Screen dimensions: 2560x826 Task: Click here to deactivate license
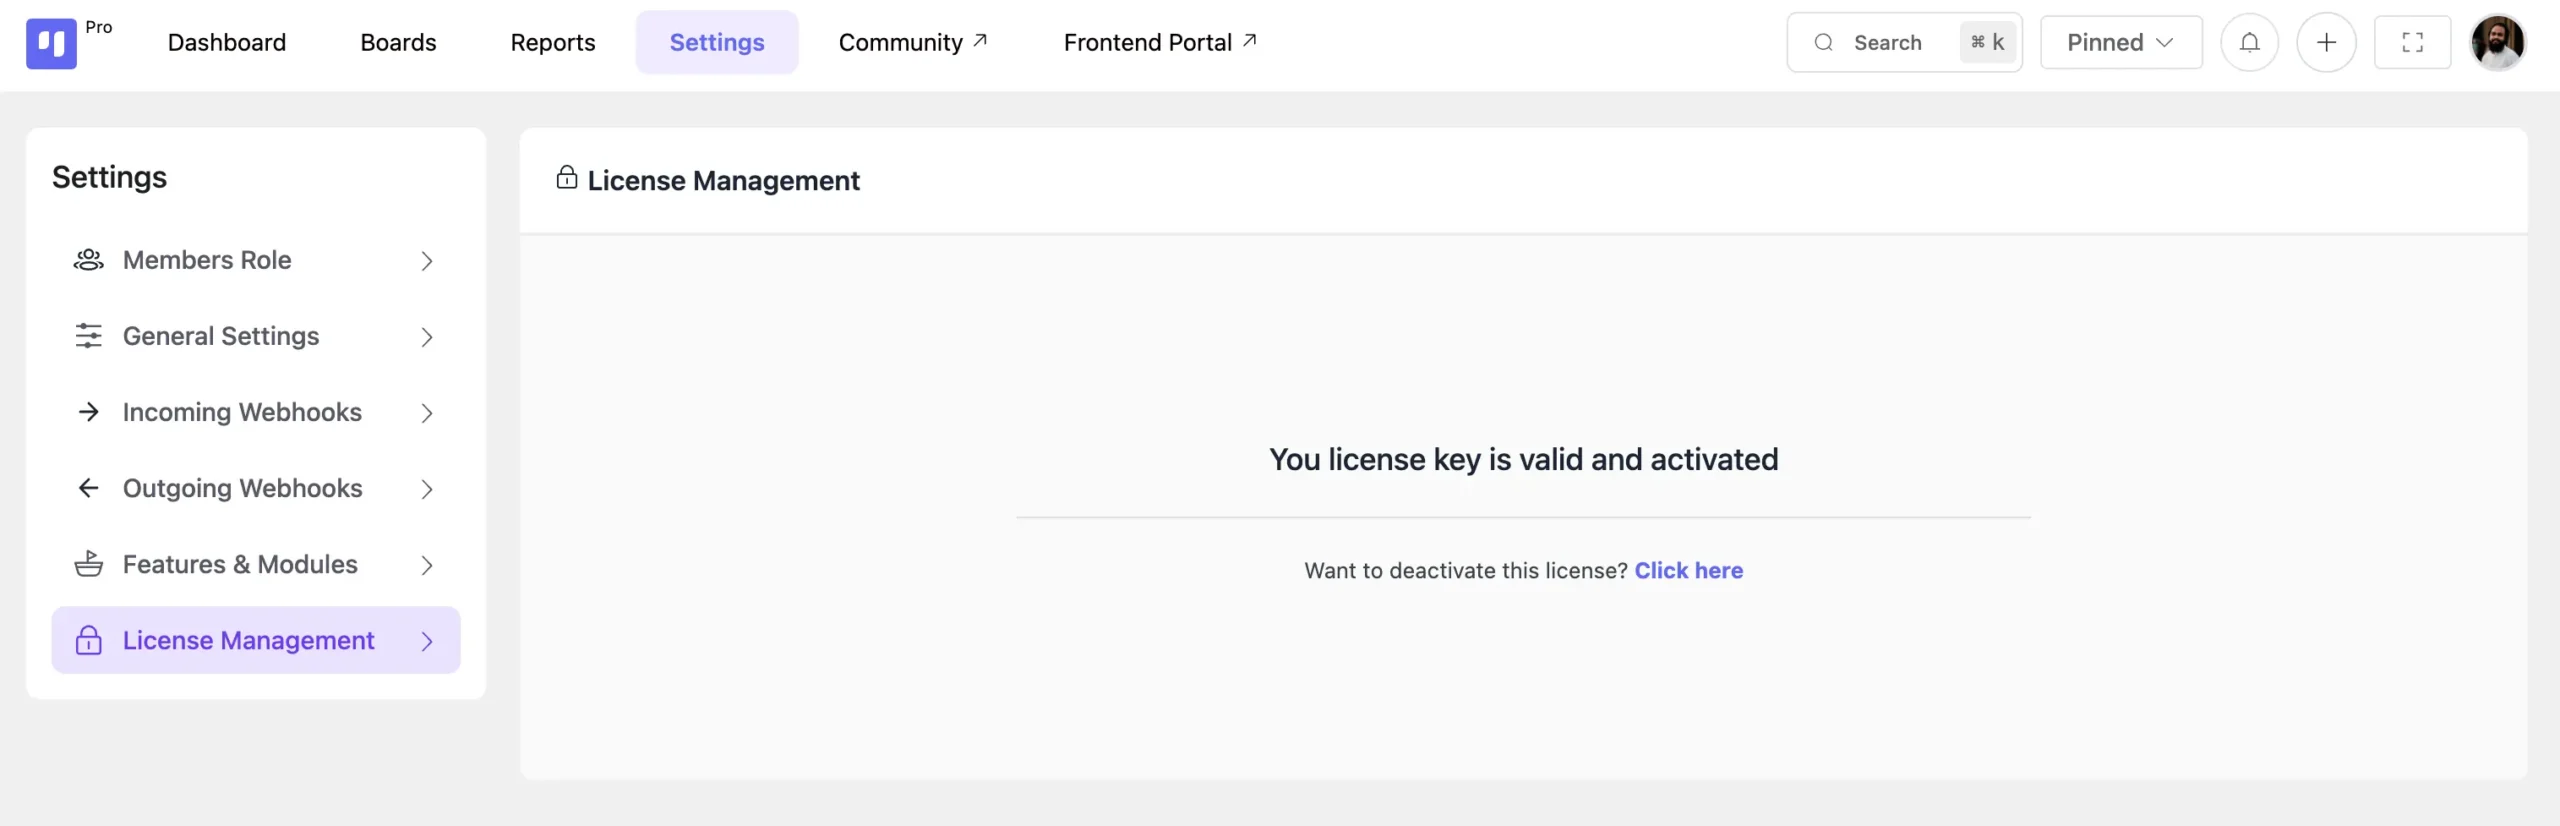point(1688,570)
